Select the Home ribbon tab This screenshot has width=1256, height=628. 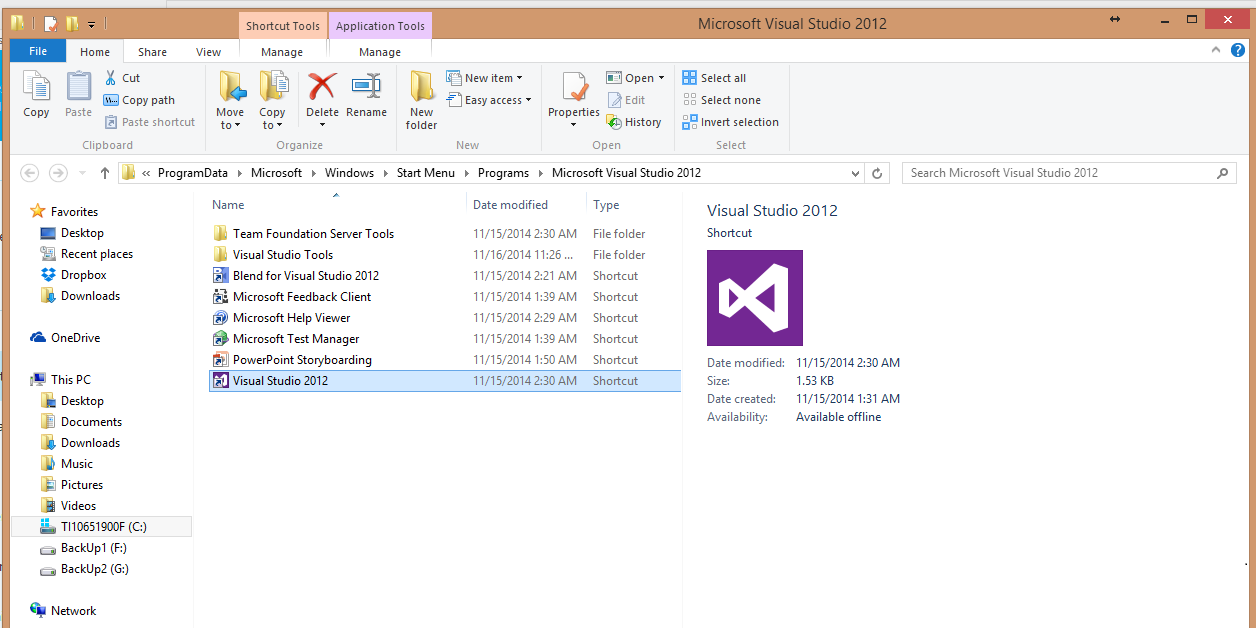coord(95,52)
